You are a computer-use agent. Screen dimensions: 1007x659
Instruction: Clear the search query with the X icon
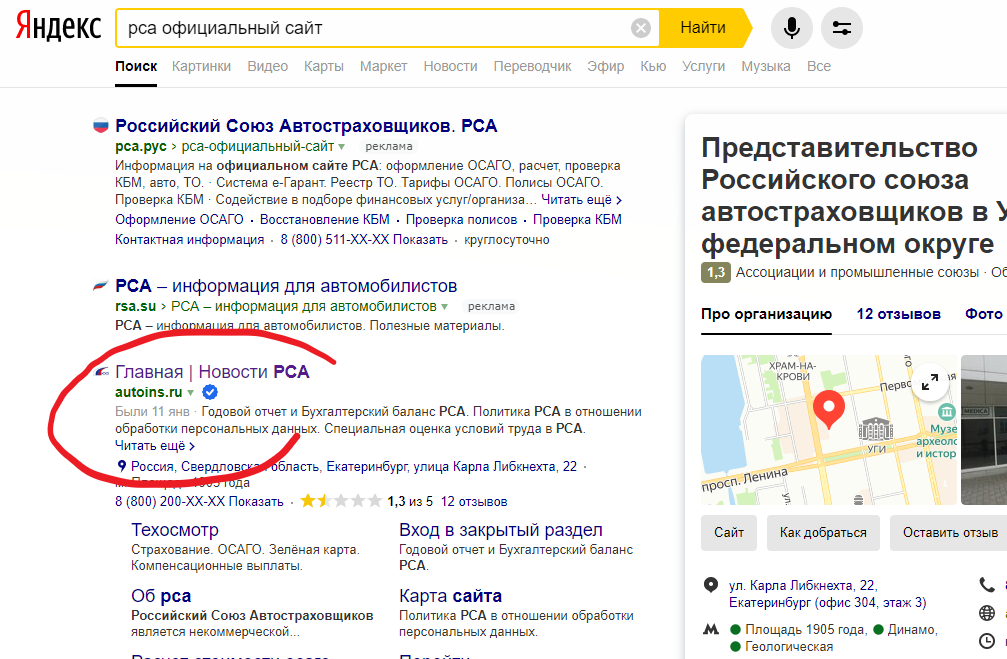click(641, 27)
